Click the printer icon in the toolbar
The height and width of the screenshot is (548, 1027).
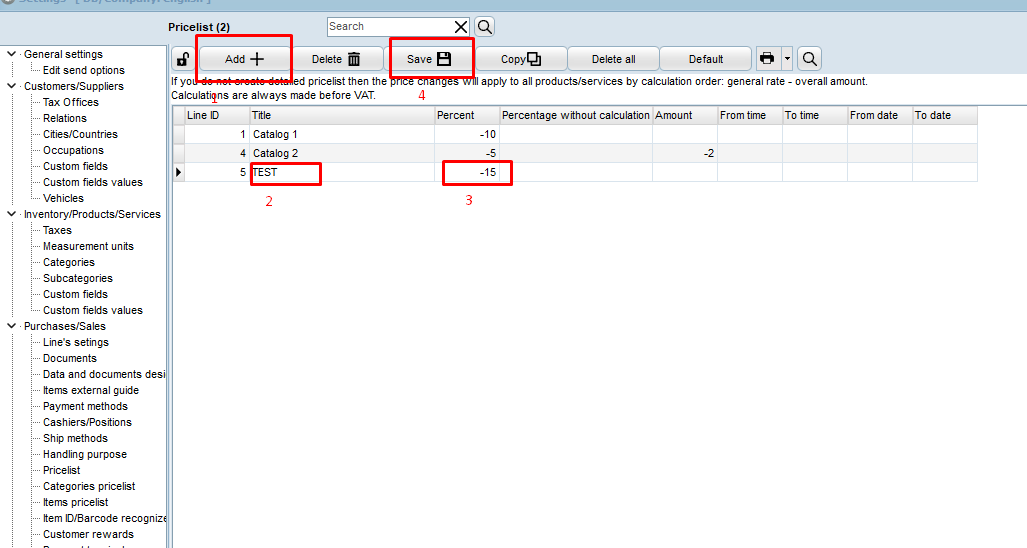pyautogui.click(x=767, y=59)
